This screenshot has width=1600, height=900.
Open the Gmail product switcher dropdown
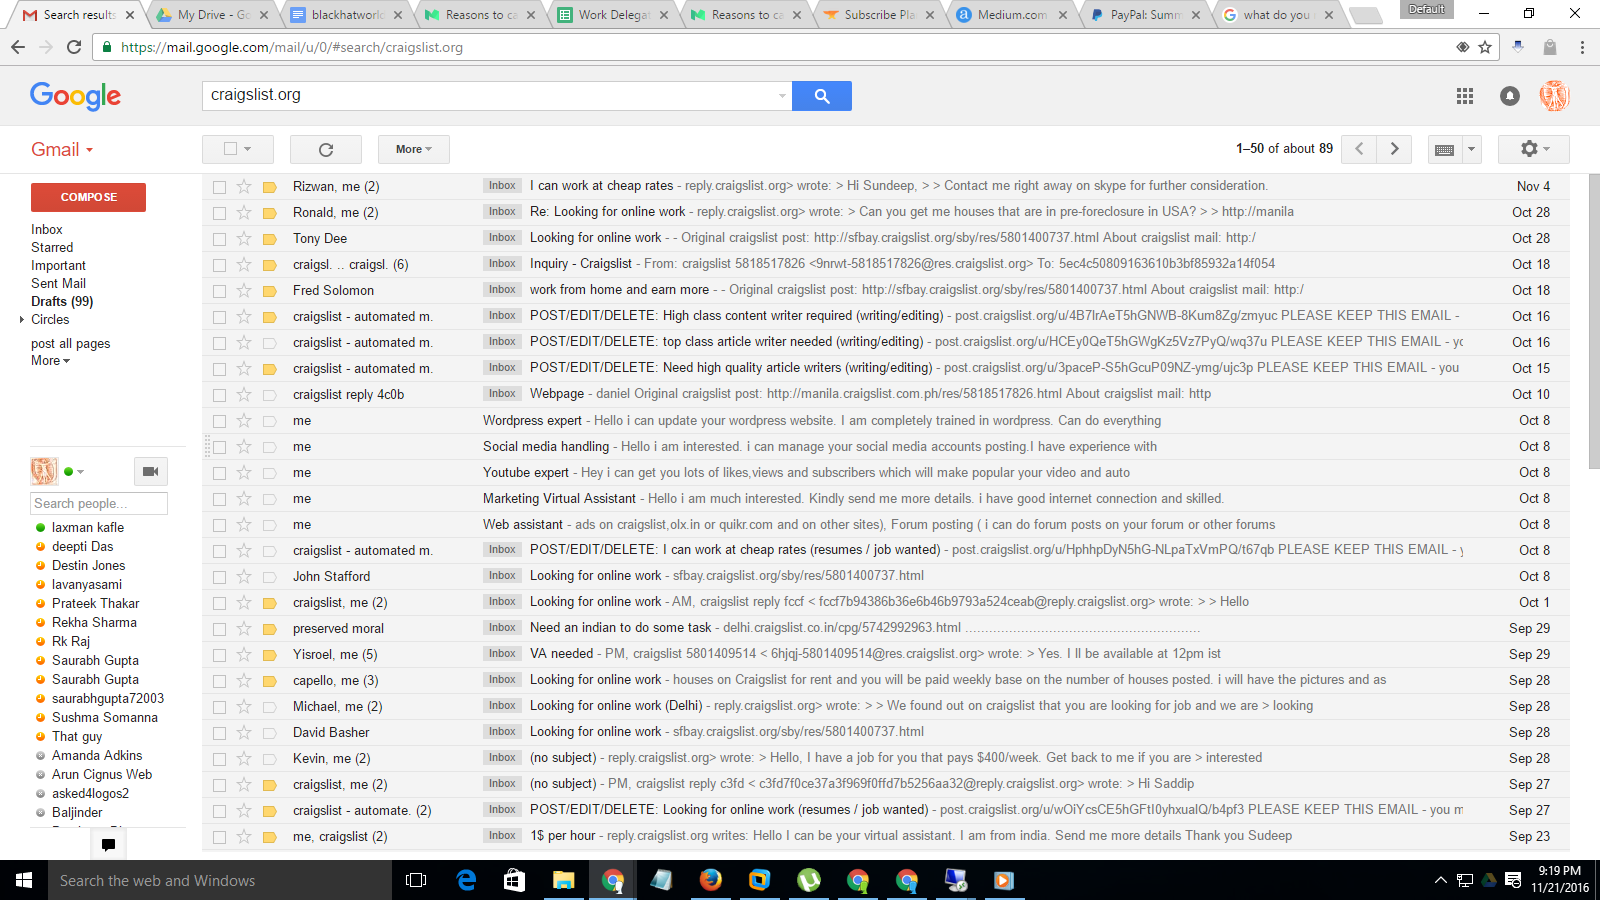[x=62, y=149]
